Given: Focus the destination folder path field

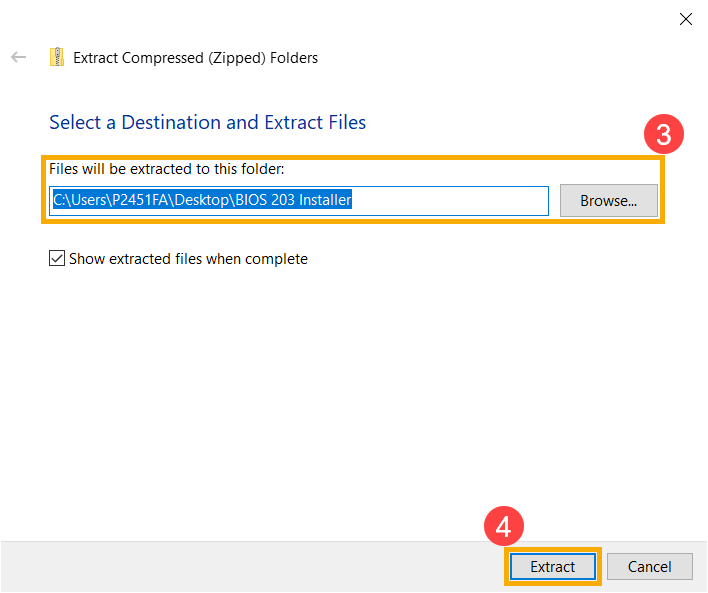Looking at the screenshot, I should coord(299,201).
